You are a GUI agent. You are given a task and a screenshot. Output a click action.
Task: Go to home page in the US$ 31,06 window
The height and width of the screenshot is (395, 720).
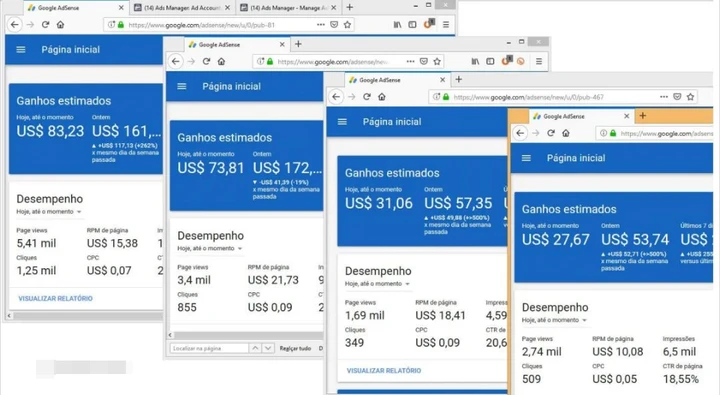point(382,96)
